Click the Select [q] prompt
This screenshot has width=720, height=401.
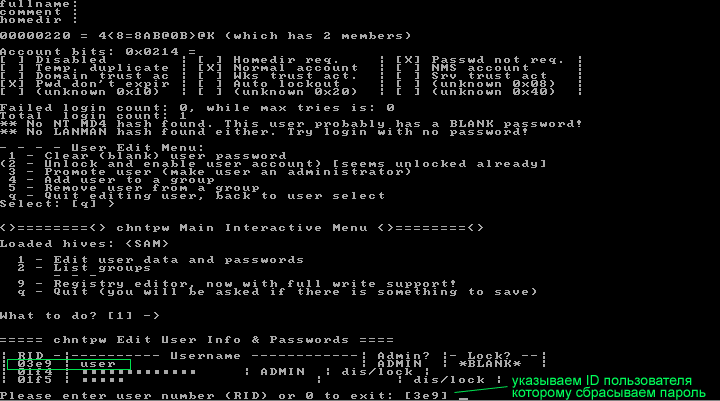click(x=57, y=204)
